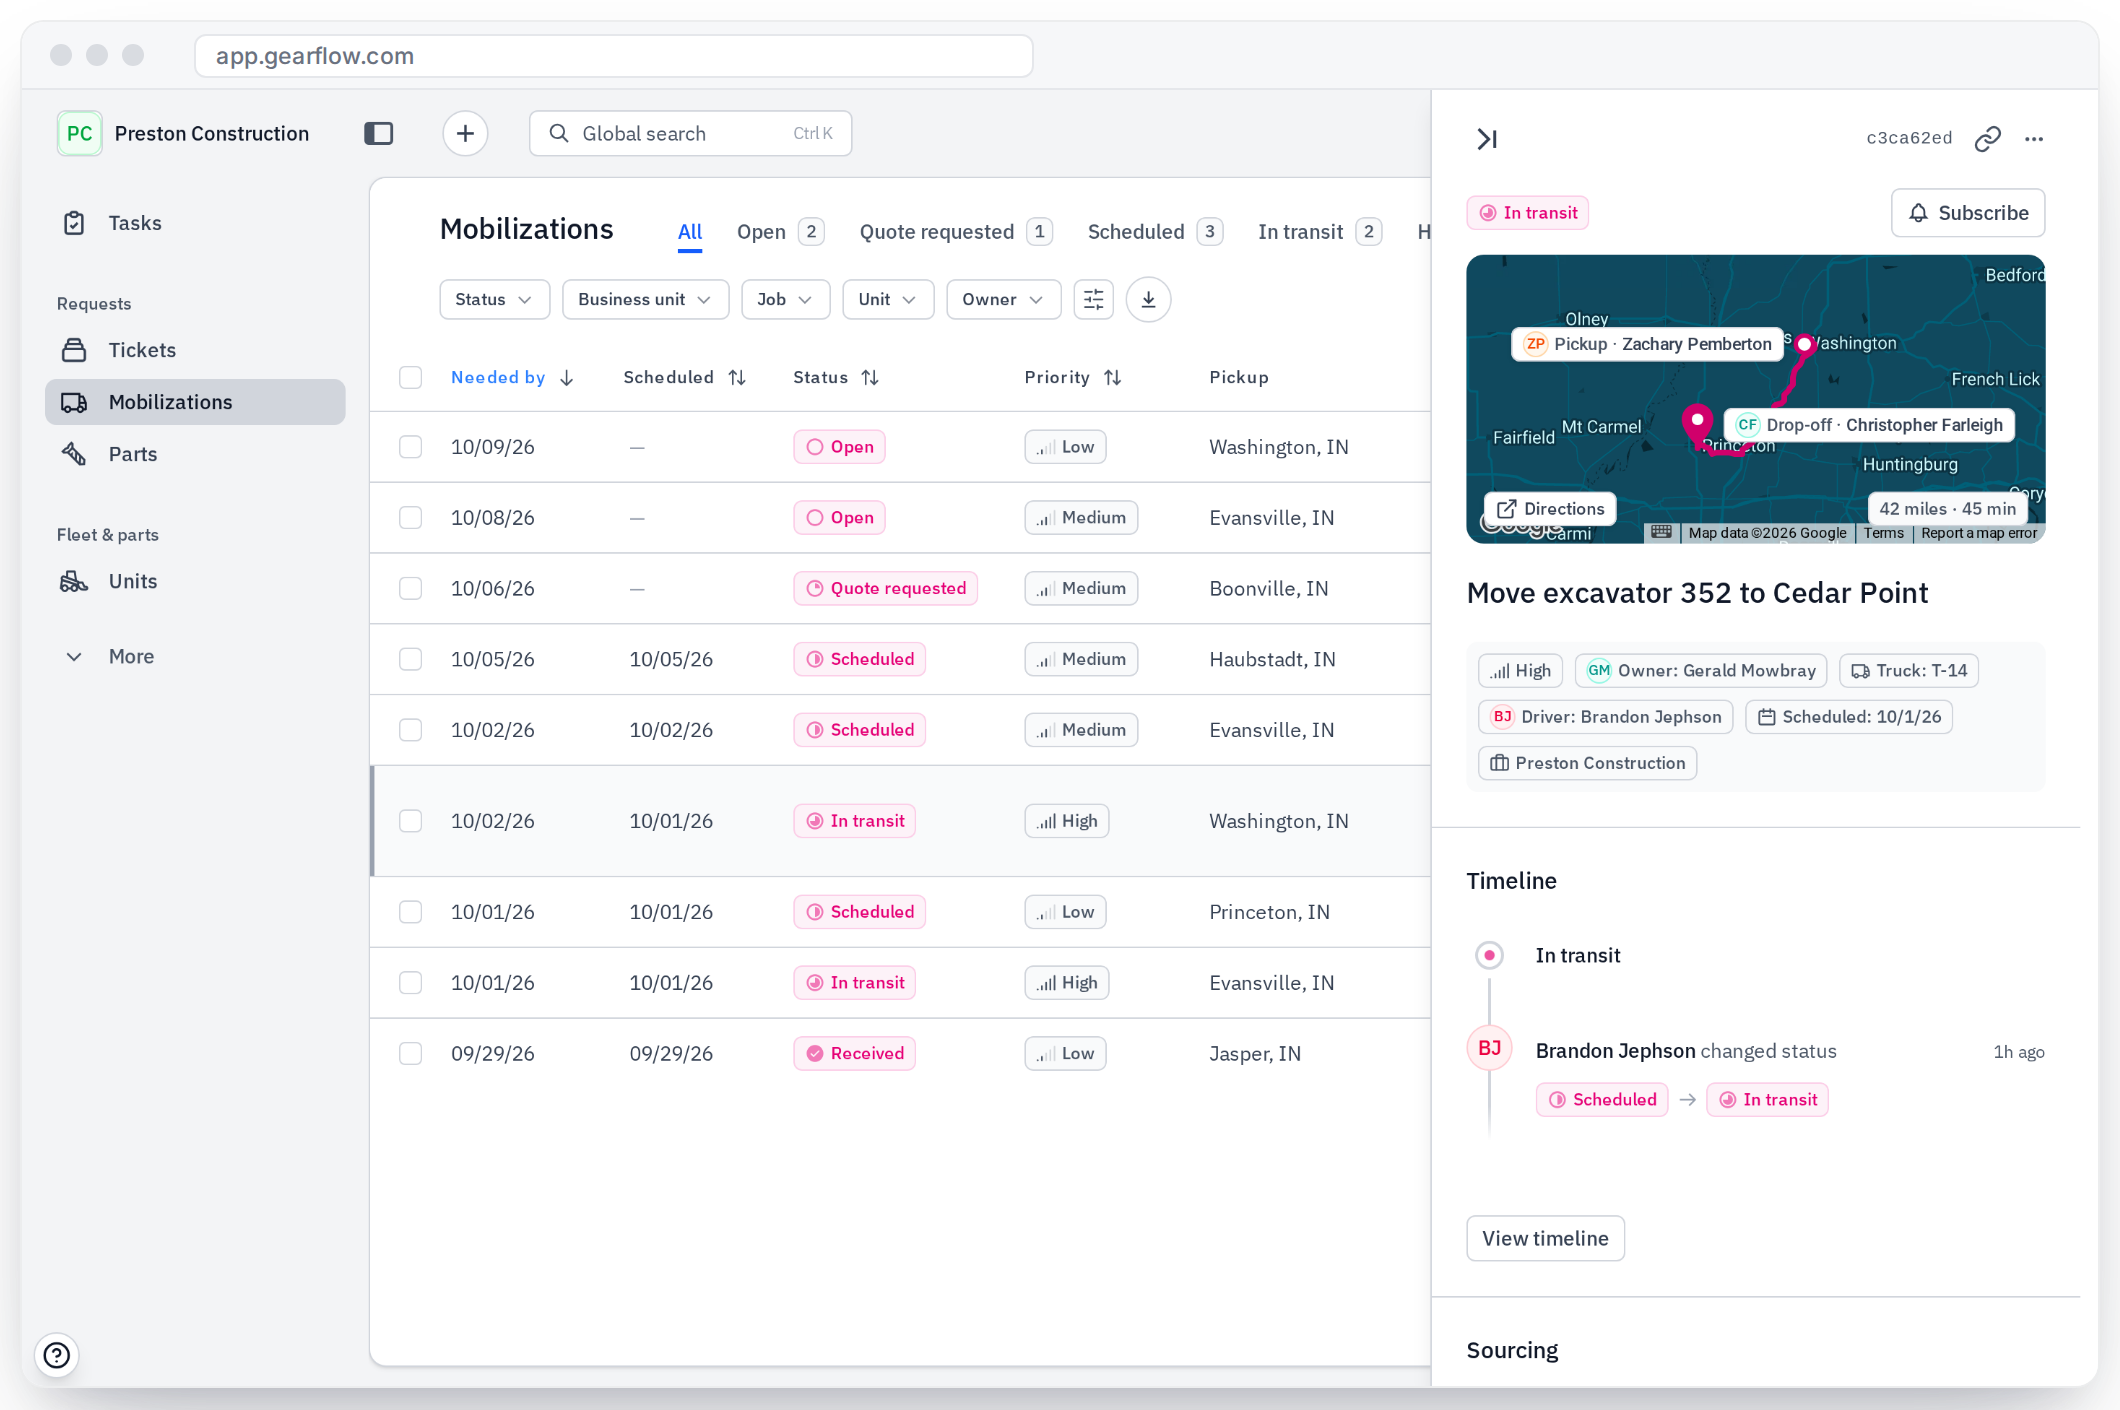The image size is (2120, 1410).
Task: Copy link with the chain icon
Action: click(1988, 138)
